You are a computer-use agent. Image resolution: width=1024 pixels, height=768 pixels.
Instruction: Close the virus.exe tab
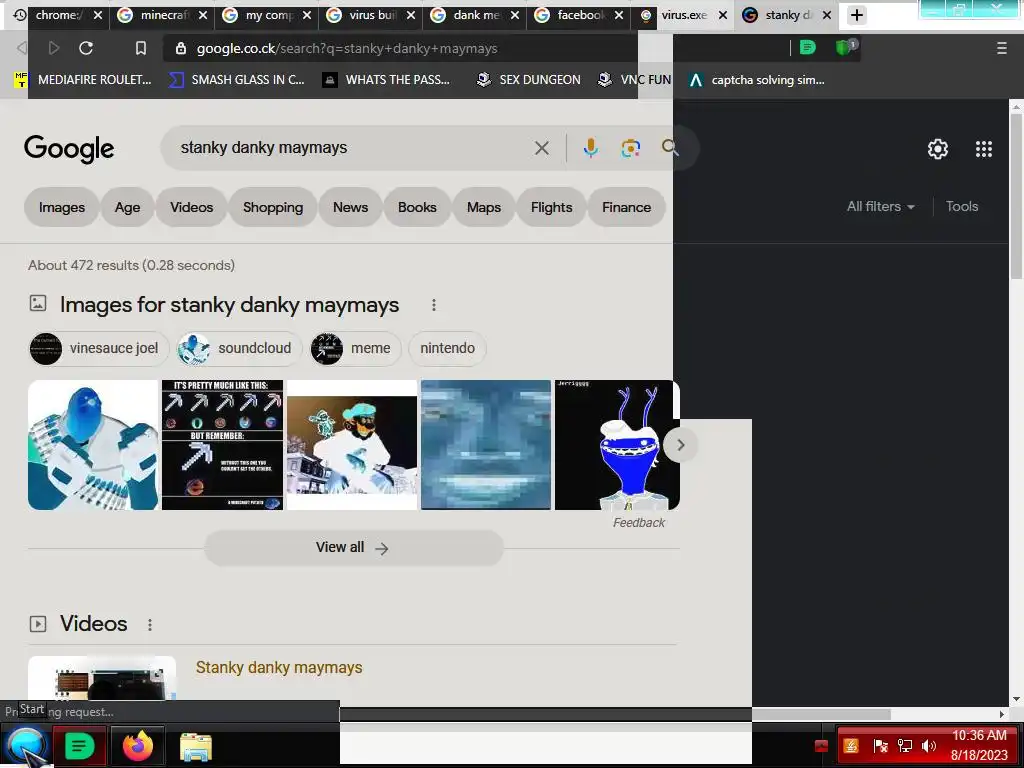click(x=723, y=15)
